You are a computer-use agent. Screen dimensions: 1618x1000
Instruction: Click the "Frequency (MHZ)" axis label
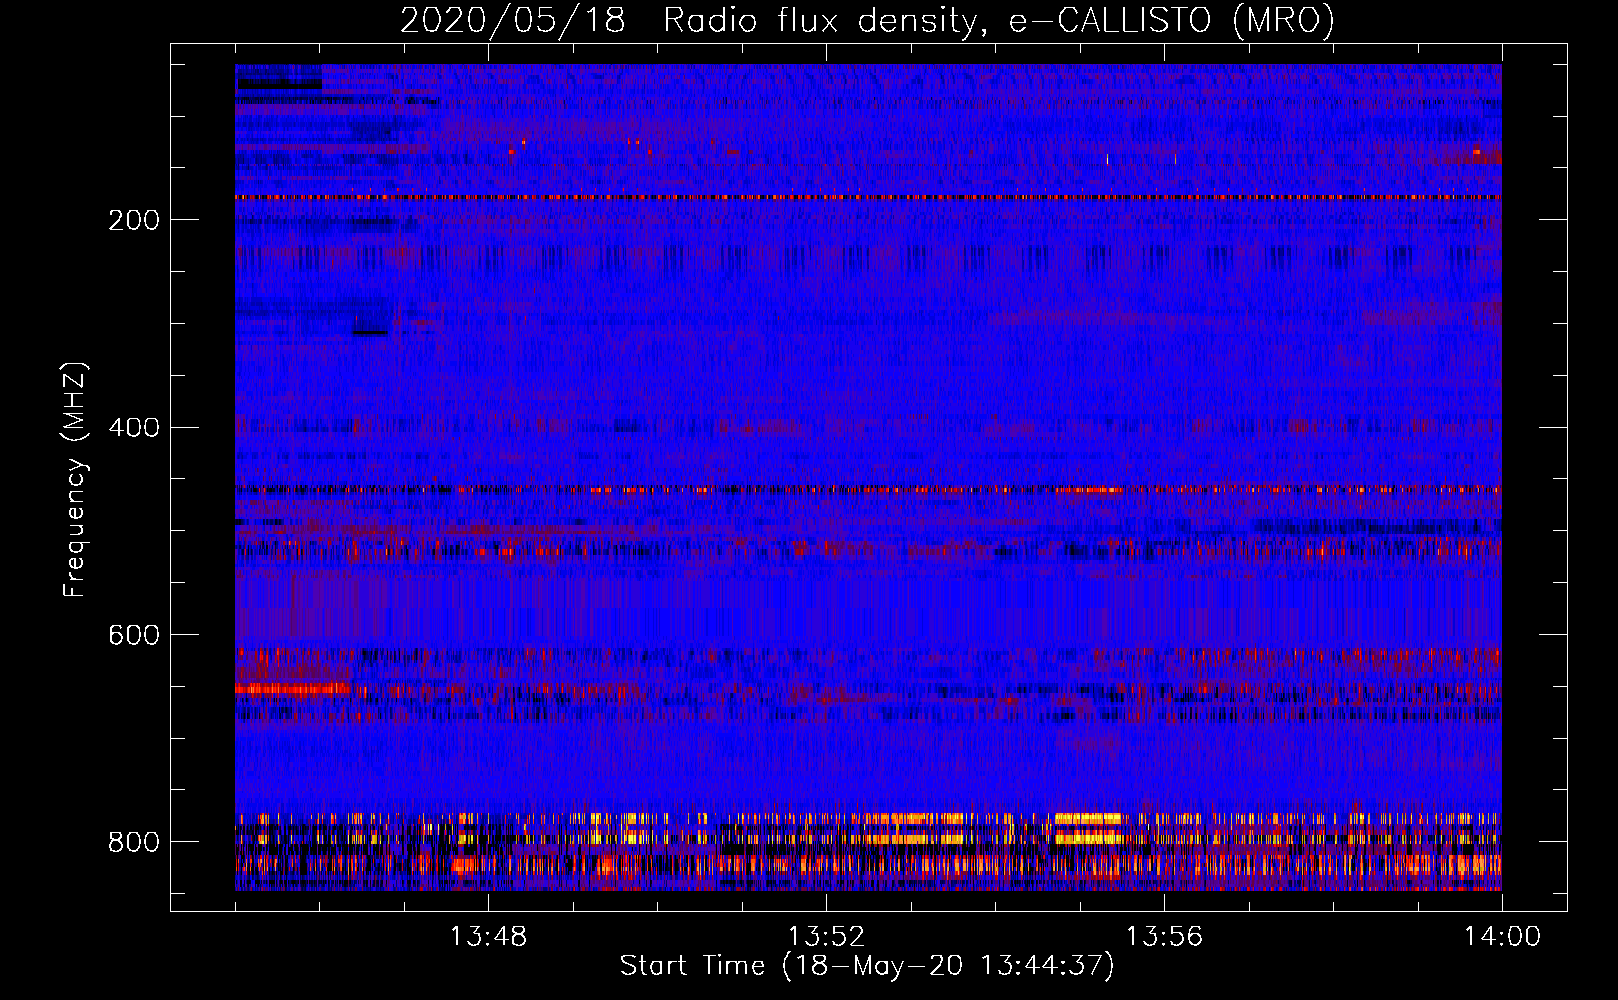(75, 479)
